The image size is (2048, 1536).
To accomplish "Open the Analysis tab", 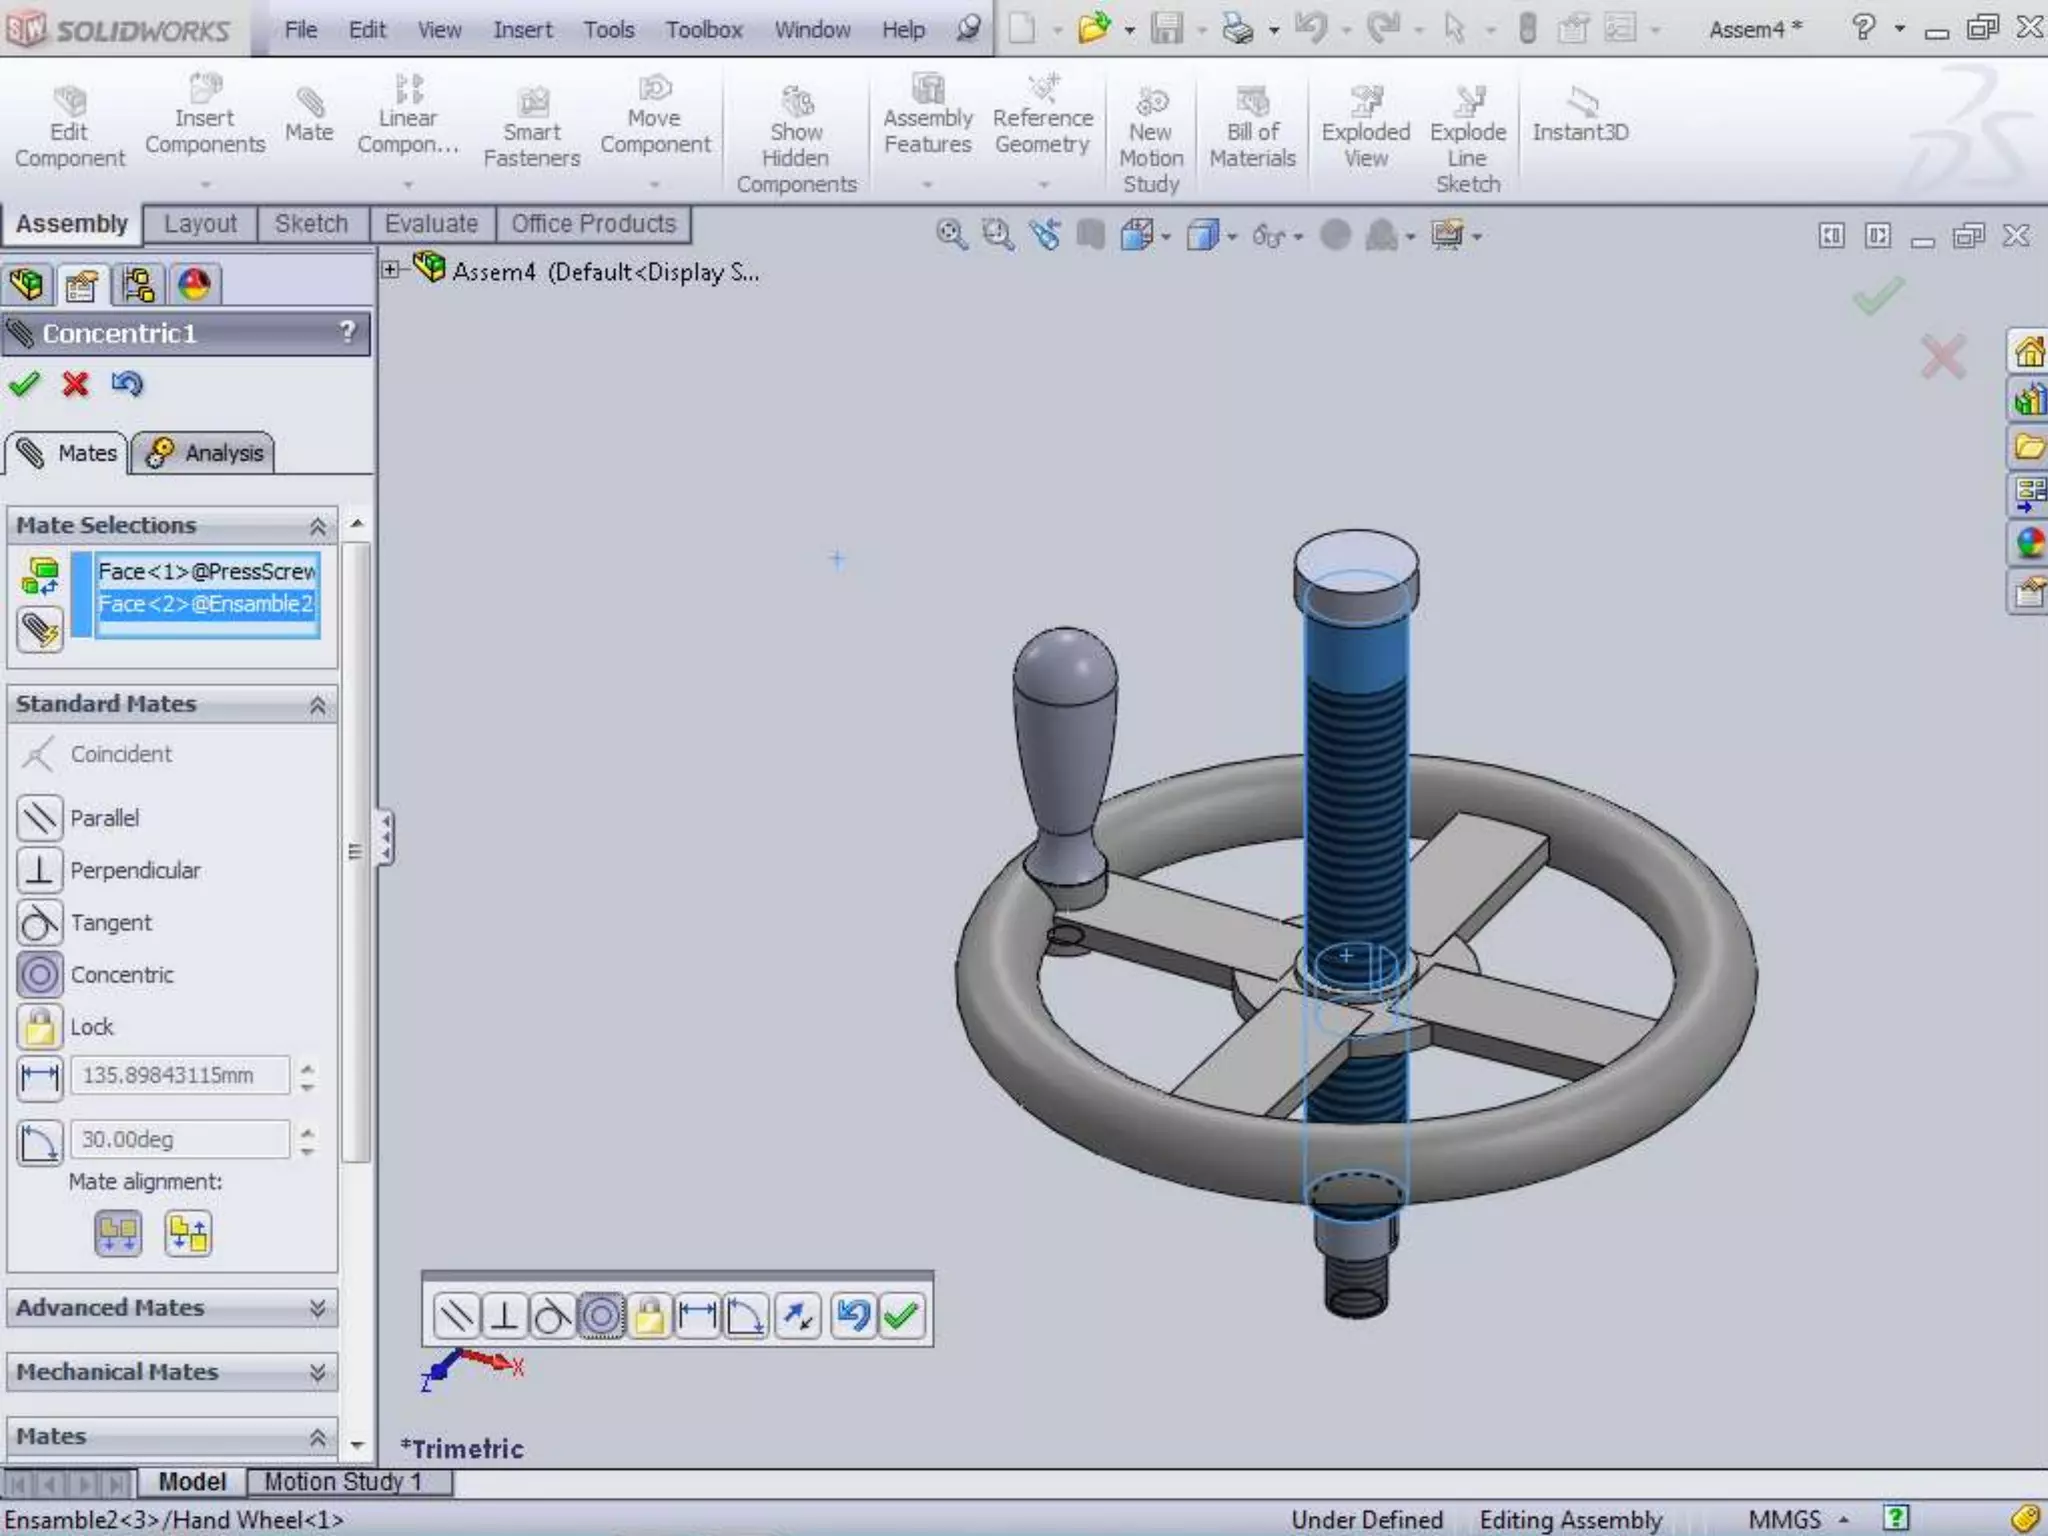I will [x=204, y=453].
